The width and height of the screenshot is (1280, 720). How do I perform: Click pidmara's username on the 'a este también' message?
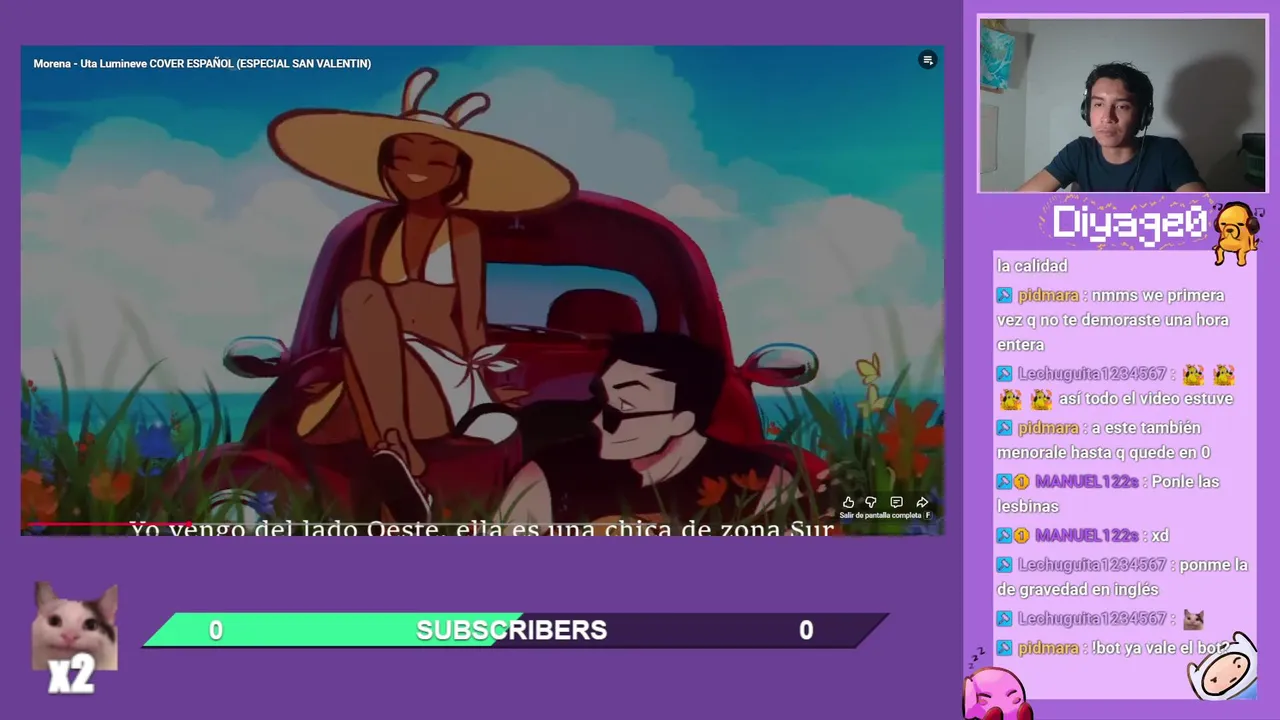(x=1048, y=428)
